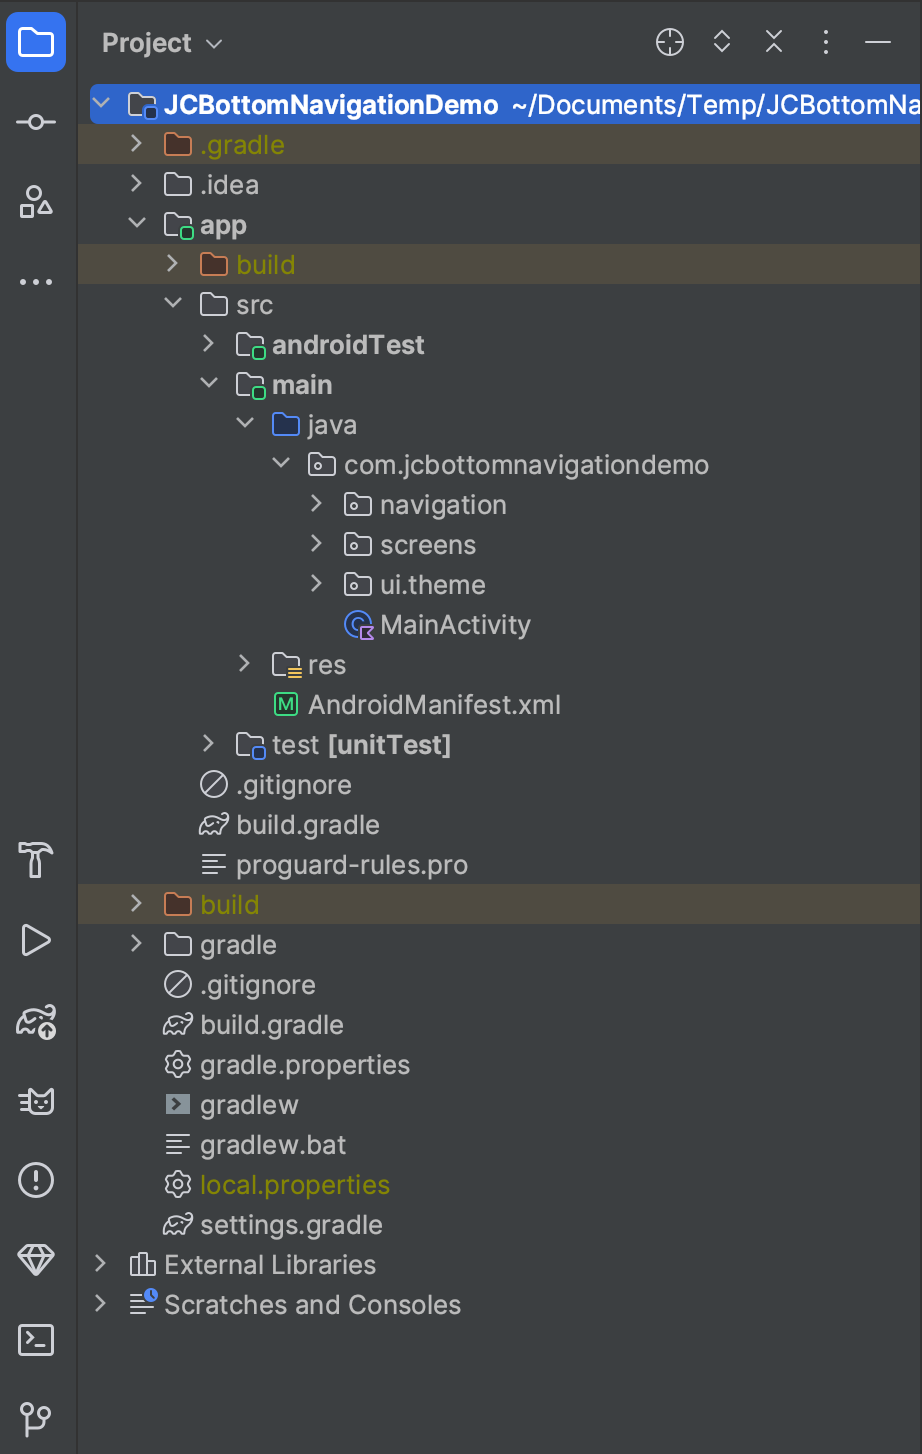922x1454 pixels.
Task: Select Opened File using the crosshair icon
Action: pyautogui.click(x=669, y=42)
